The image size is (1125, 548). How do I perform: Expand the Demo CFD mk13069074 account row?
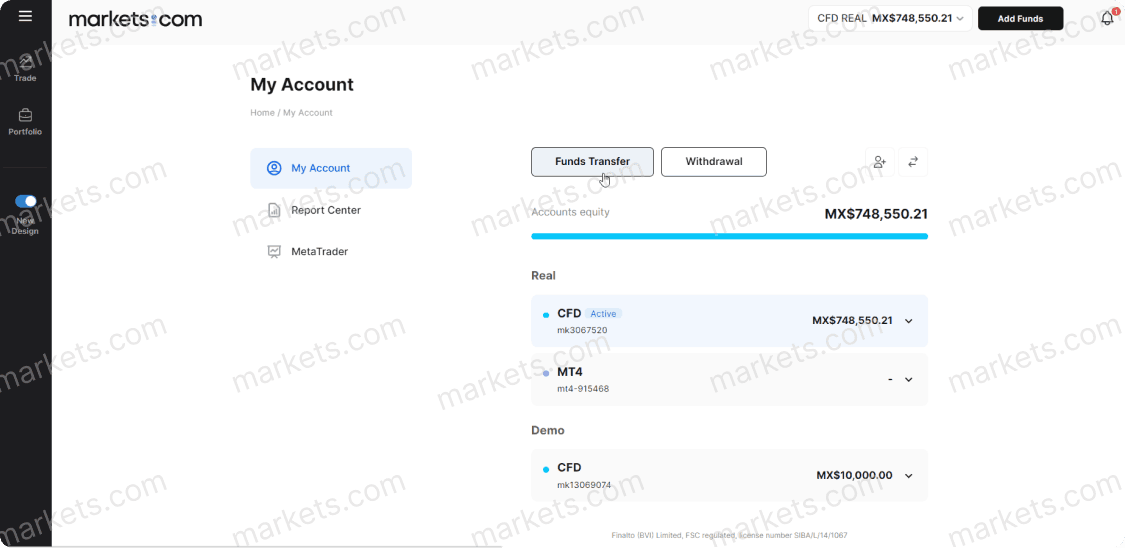coord(729,475)
